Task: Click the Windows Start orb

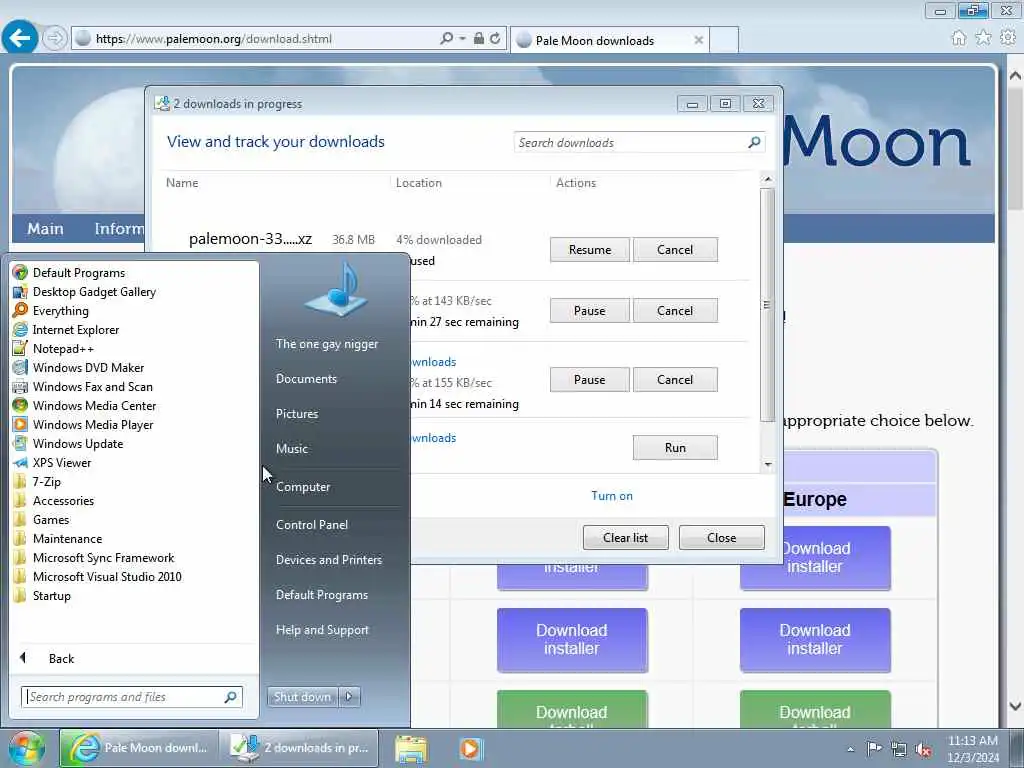Action: [x=26, y=748]
